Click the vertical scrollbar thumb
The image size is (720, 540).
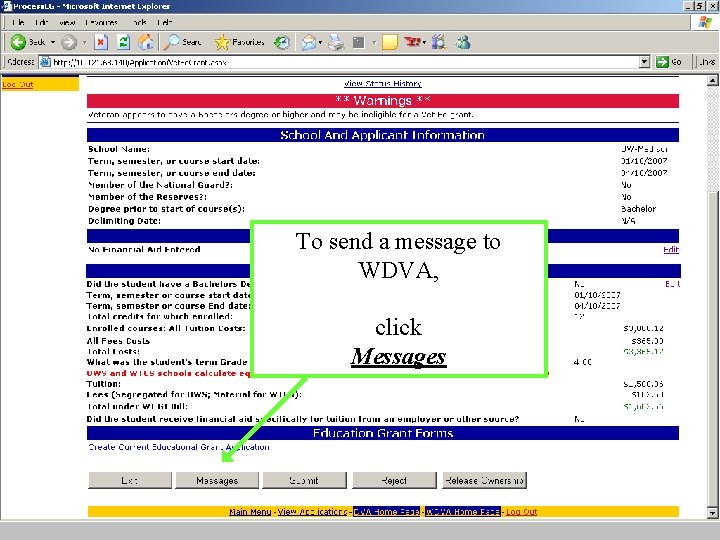[x=713, y=347]
